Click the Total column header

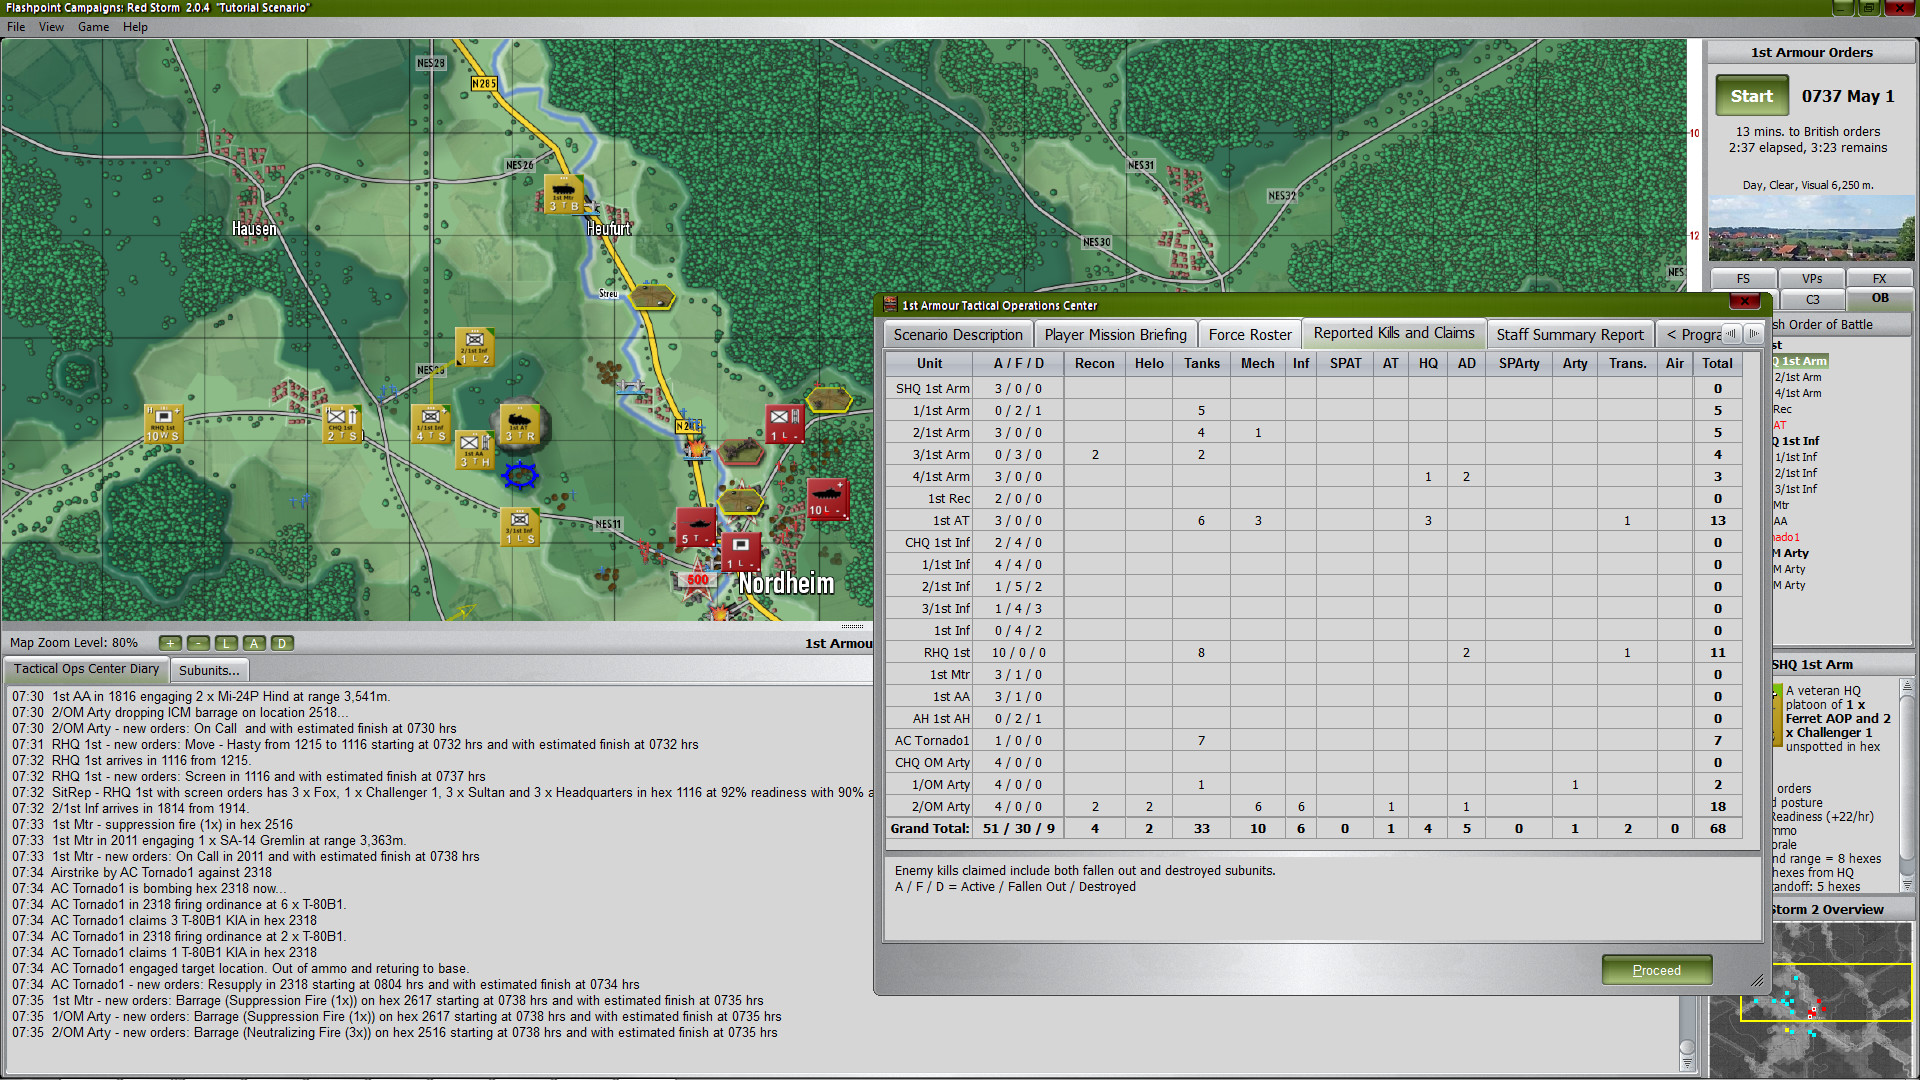(1717, 363)
